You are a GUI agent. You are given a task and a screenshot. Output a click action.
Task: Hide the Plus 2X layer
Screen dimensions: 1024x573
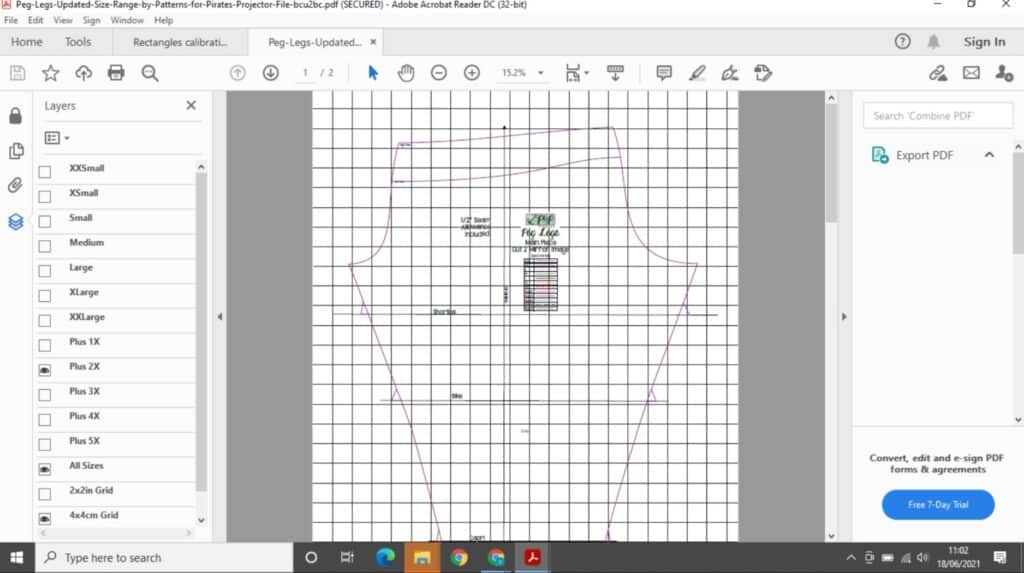click(x=45, y=369)
